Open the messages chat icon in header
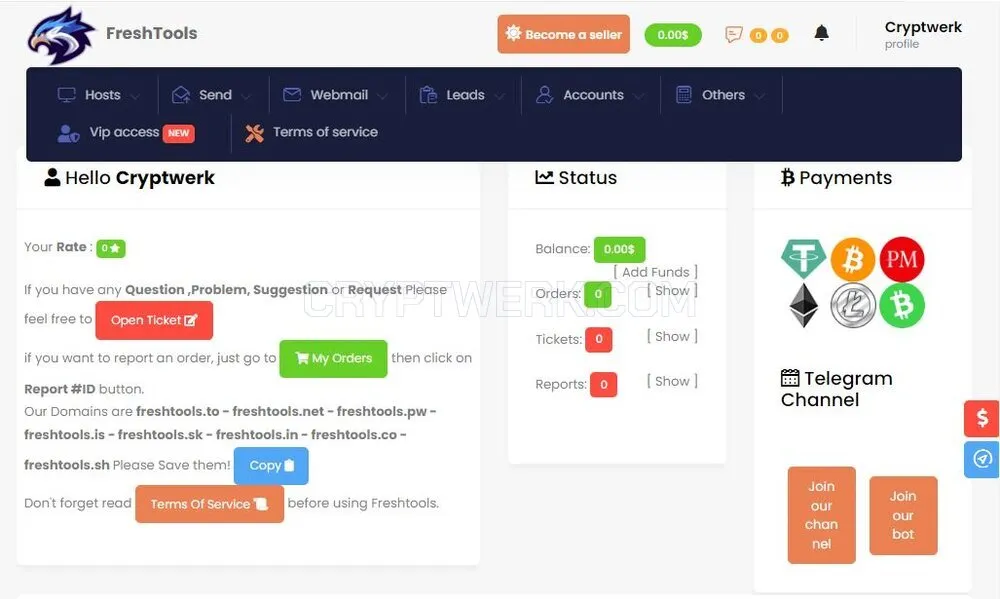The height and width of the screenshot is (599, 1000). tap(734, 34)
